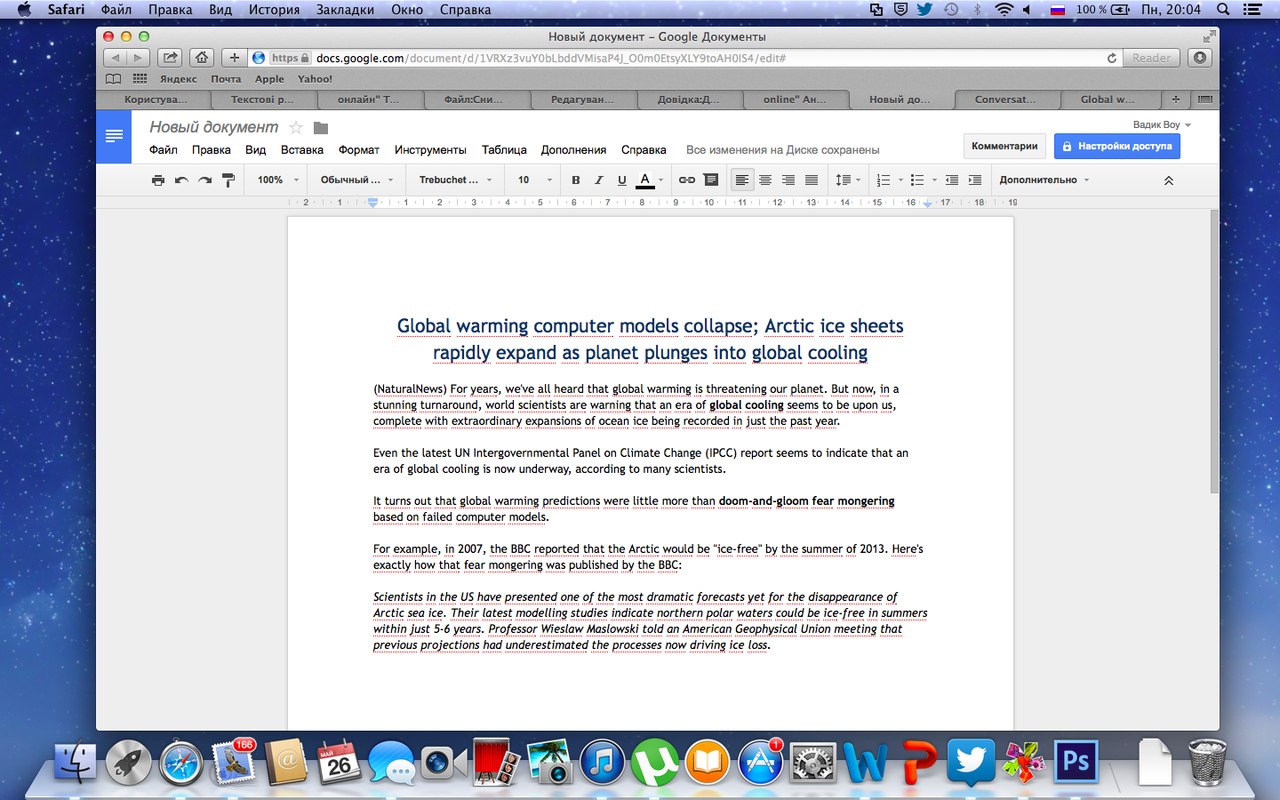Open the Инструменты menu
This screenshot has height=800, width=1280.
430,150
